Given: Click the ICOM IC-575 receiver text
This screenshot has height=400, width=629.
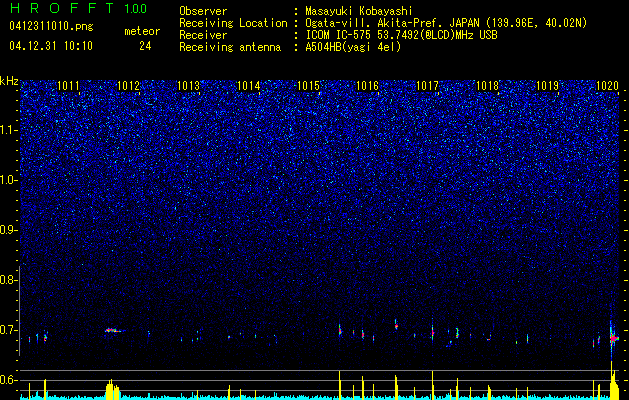Looking at the screenshot, I should (401, 35).
